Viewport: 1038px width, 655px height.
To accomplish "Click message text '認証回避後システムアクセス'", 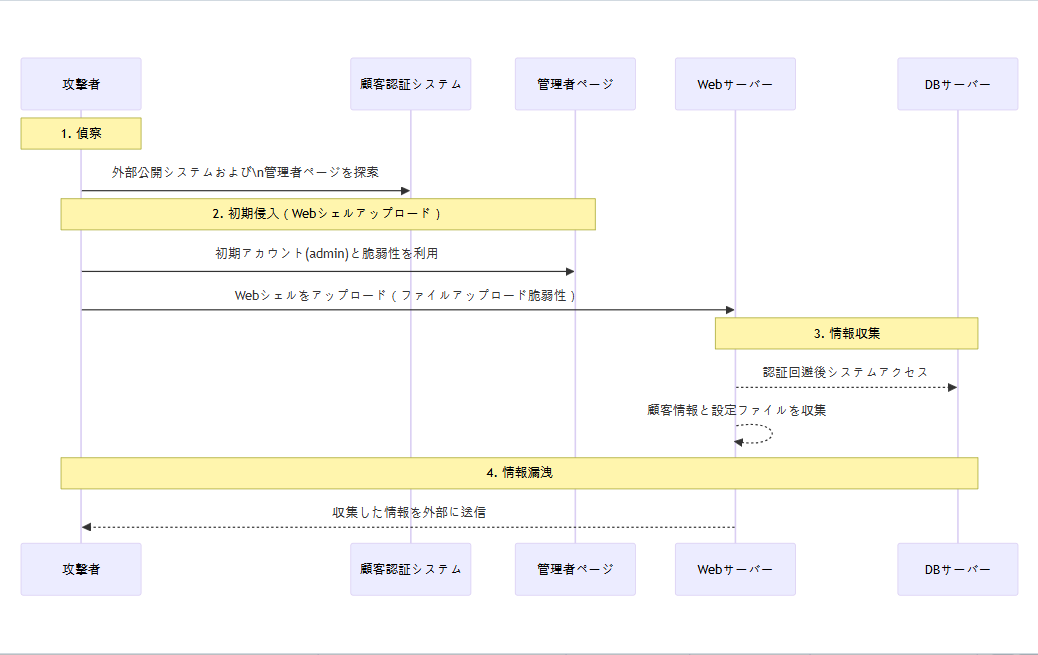I will (845, 372).
